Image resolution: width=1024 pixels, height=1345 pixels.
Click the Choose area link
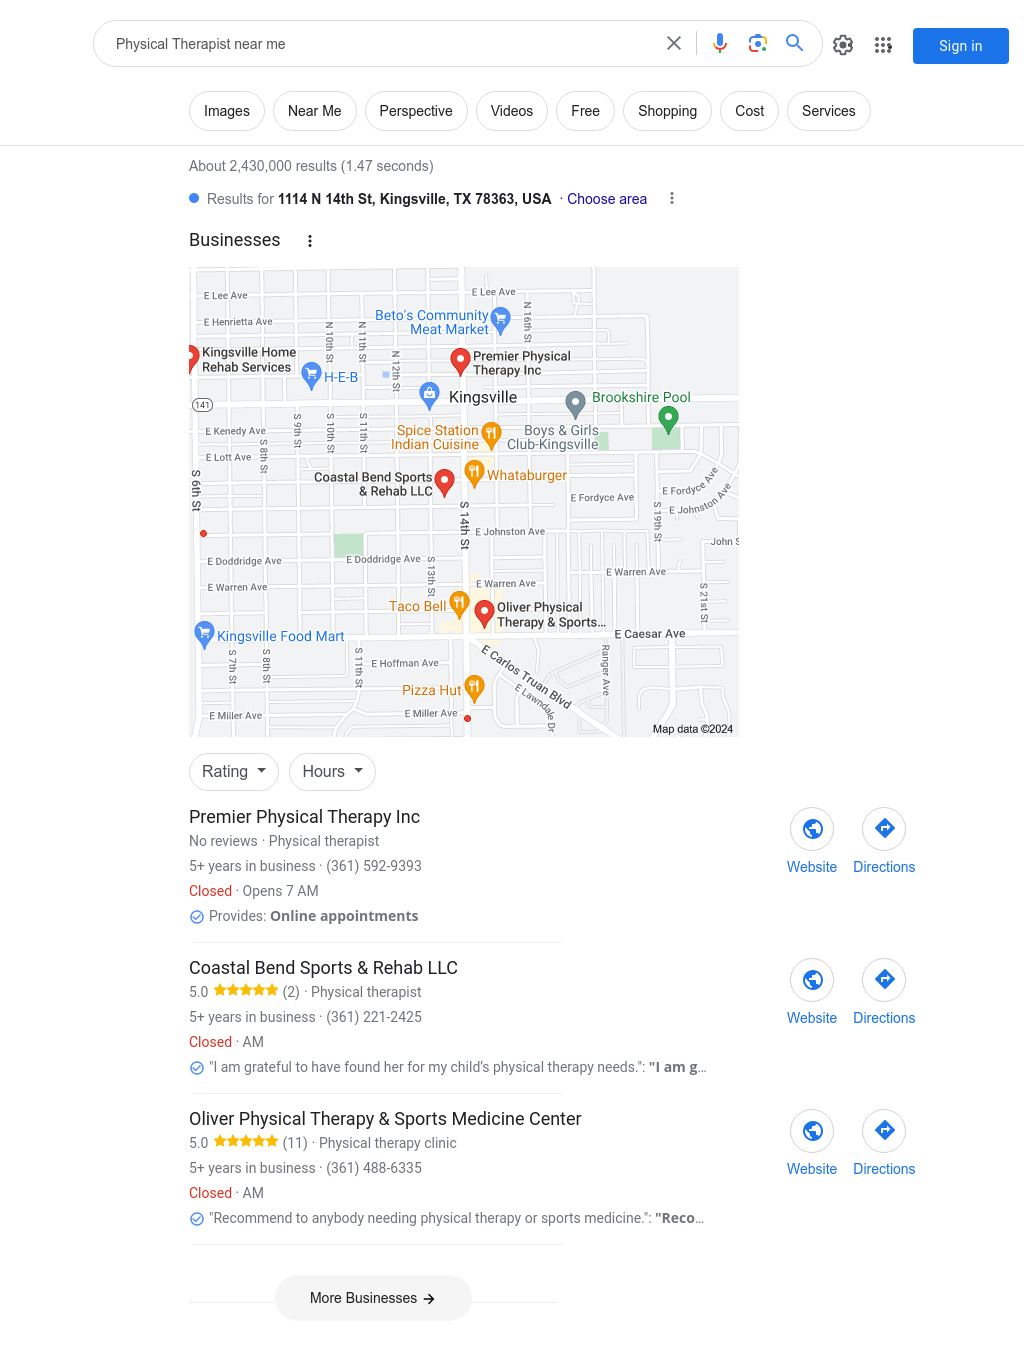tap(607, 199)
